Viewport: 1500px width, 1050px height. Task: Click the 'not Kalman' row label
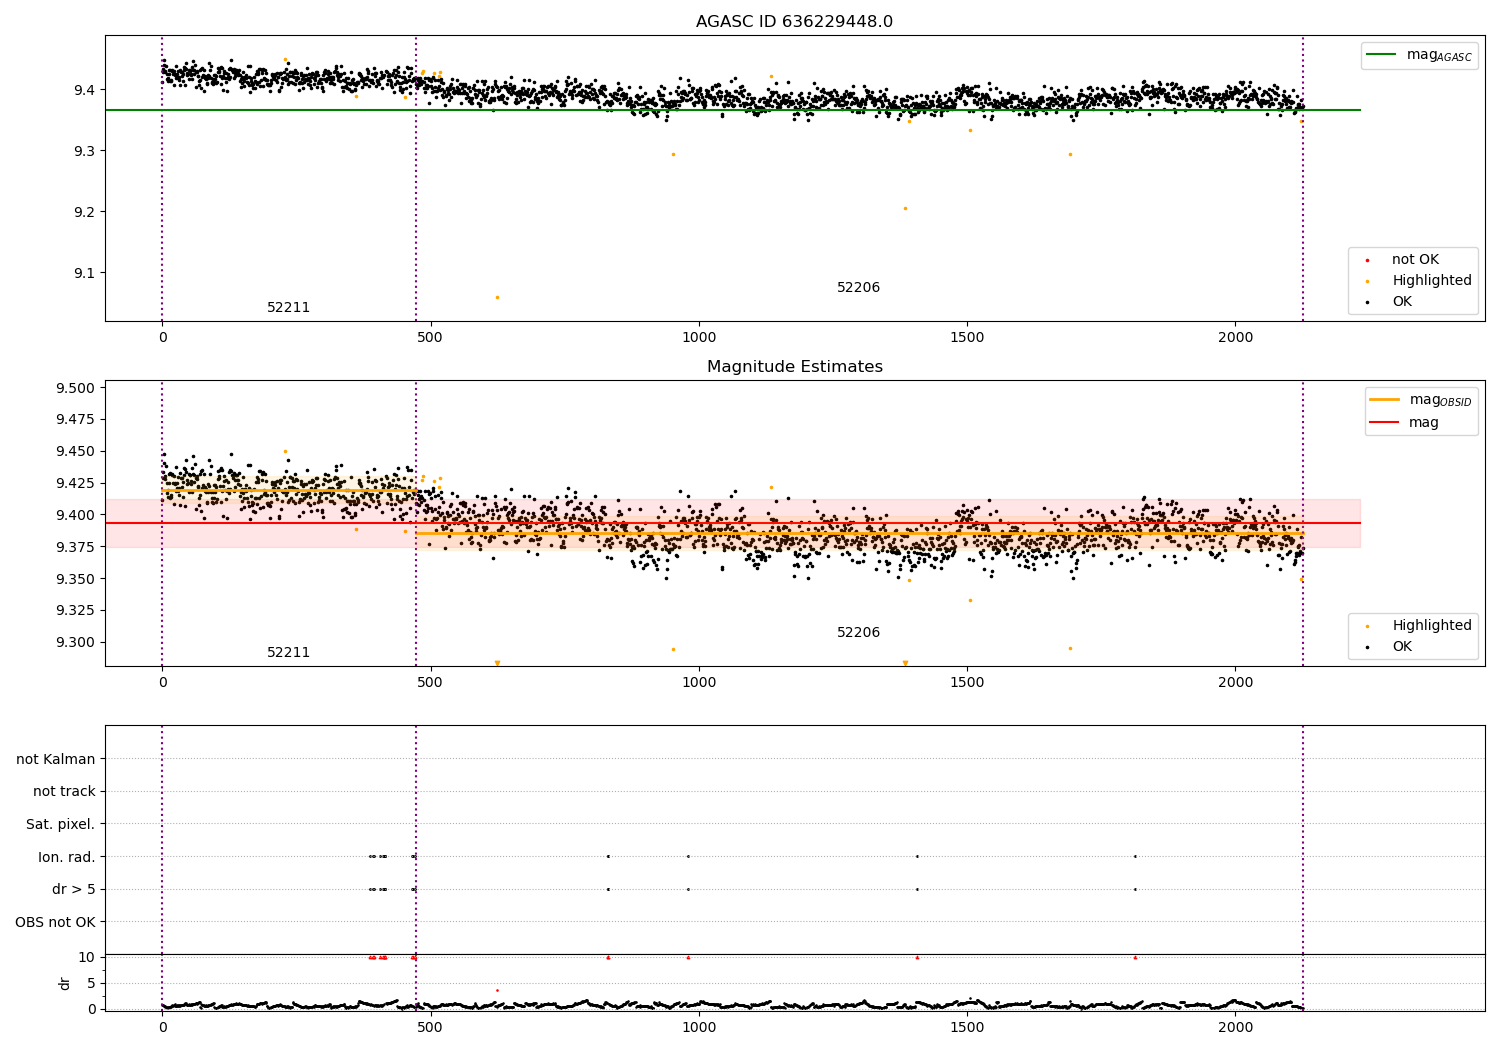pos(56,760)
